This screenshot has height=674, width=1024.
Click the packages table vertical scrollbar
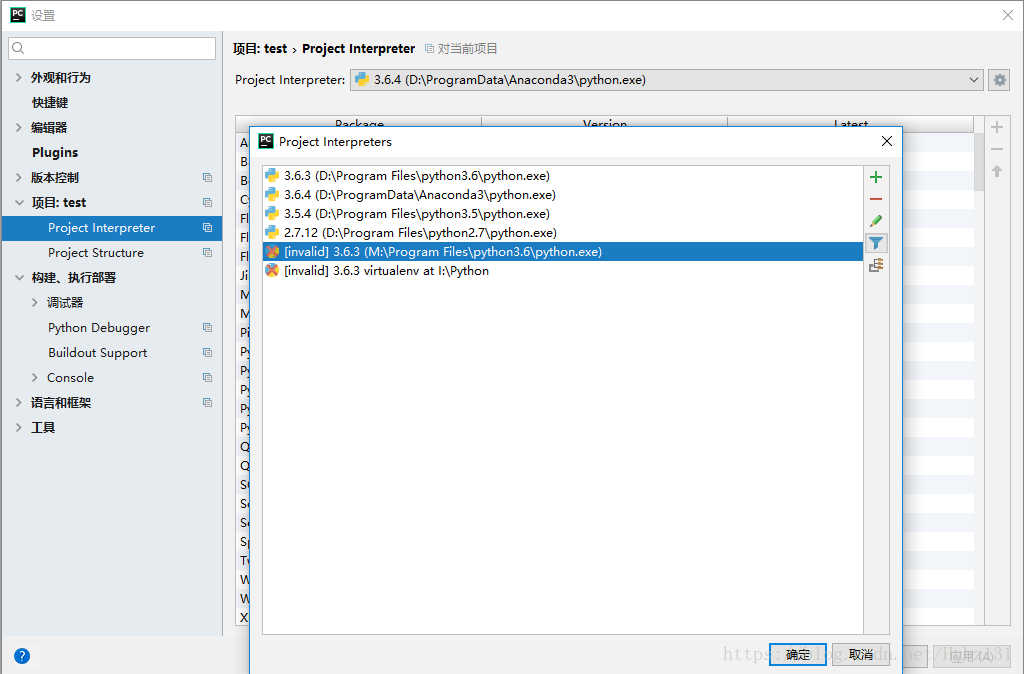pos(979,162)
